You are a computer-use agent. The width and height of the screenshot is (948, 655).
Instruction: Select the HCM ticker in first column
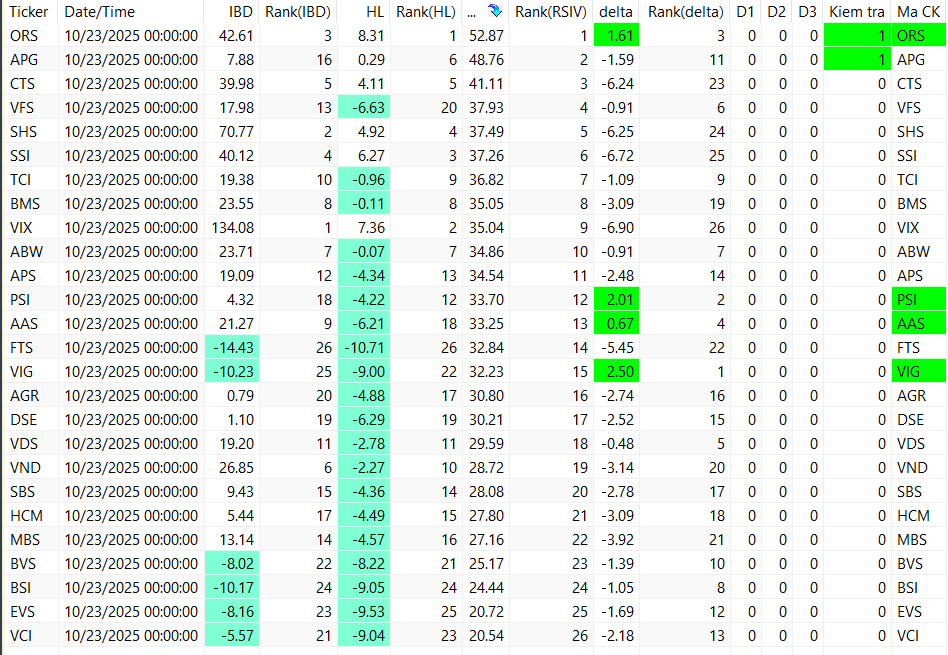coord(26,516)
